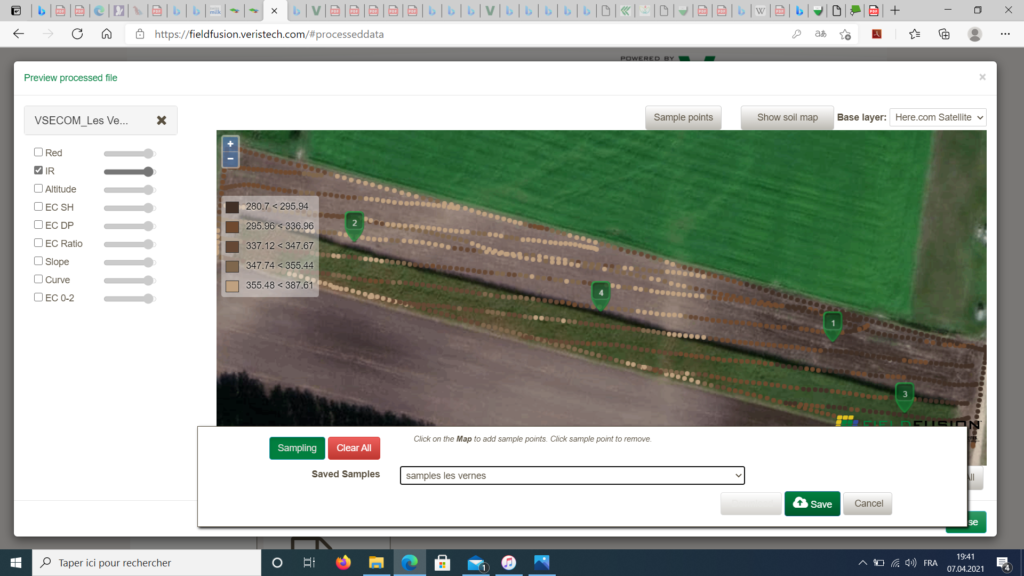Adjust the IR opacity slider
This screenshot has height=576, width=1024.
tap(130, 172)
